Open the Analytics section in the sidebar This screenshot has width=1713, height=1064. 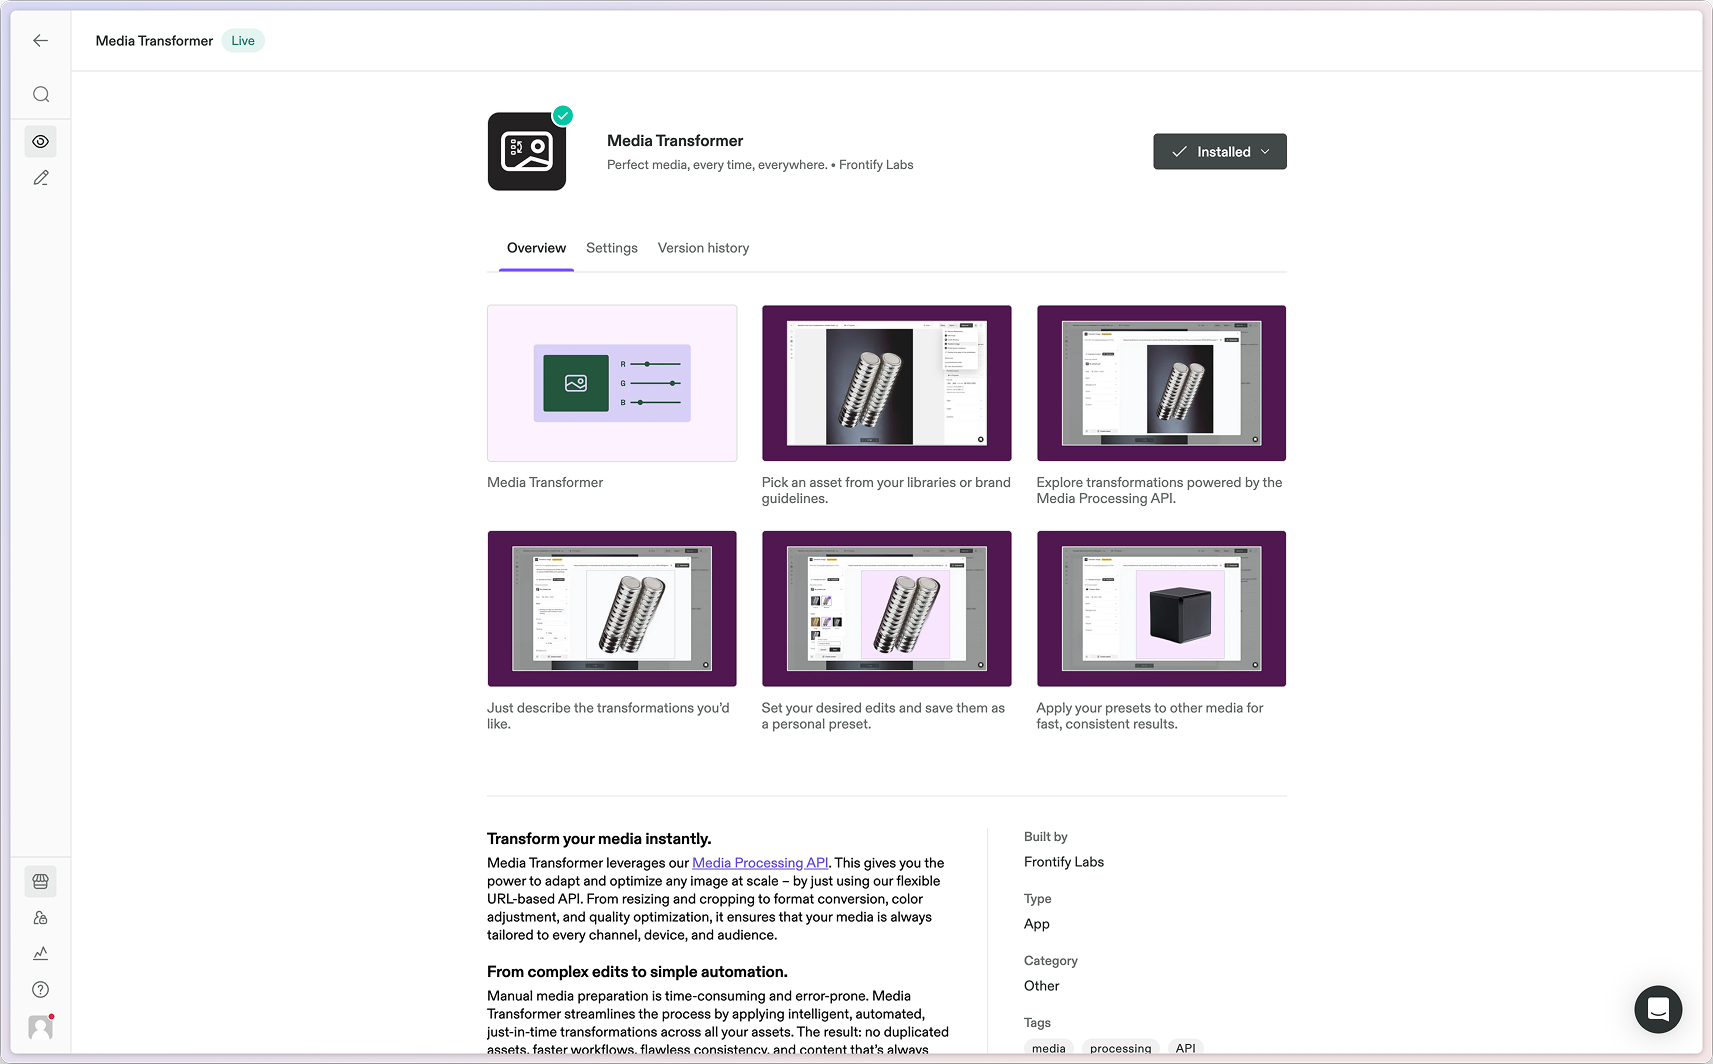click(40, 953)
